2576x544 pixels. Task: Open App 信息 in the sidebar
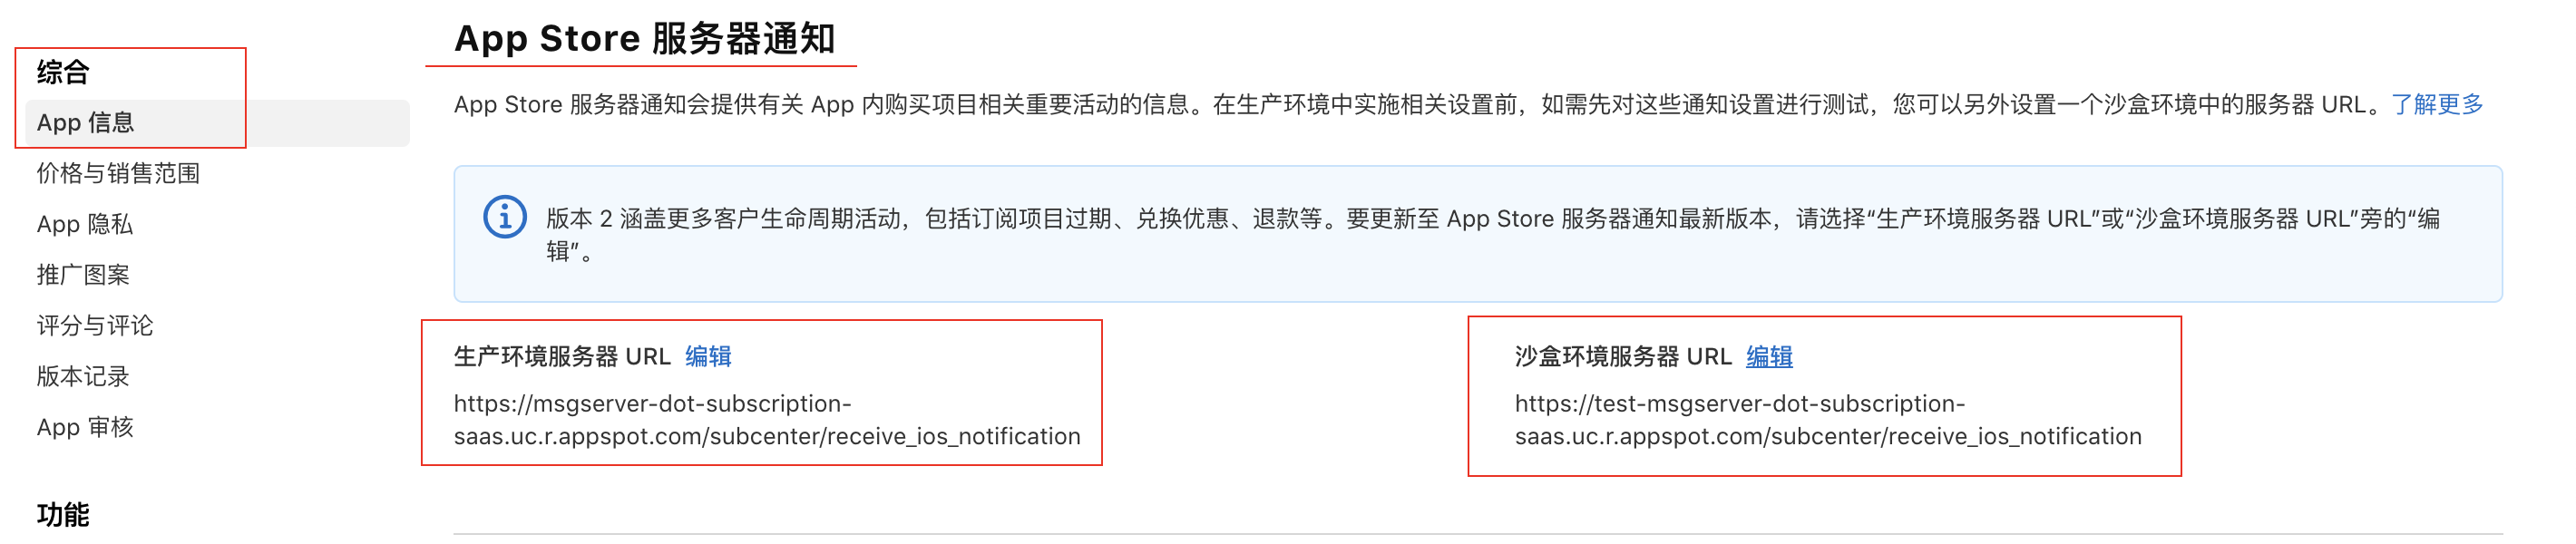click(x=86, y=123)
